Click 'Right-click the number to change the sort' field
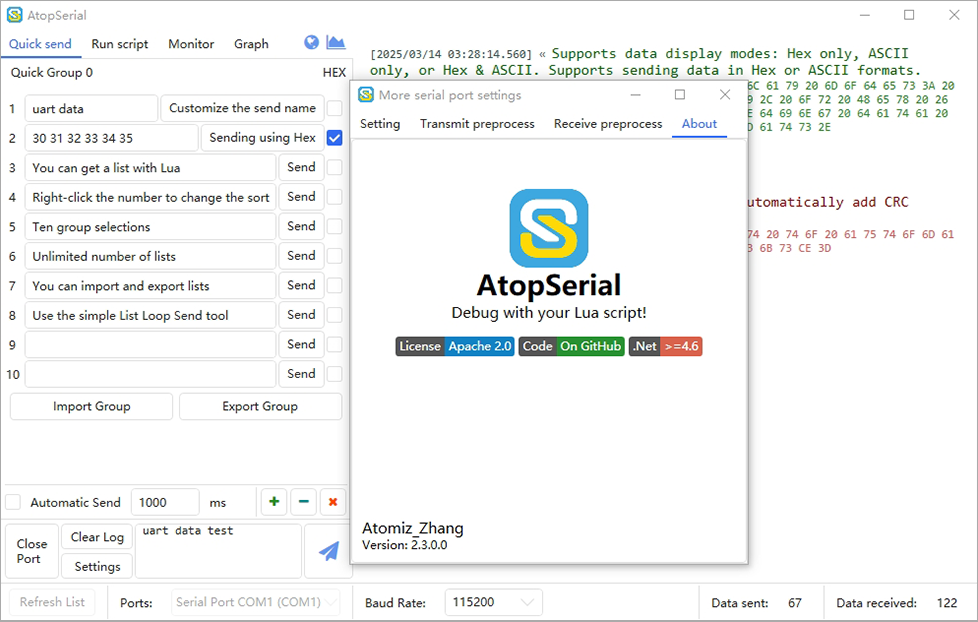Screen dimensions: 978x622 click(x=150, y=197)
